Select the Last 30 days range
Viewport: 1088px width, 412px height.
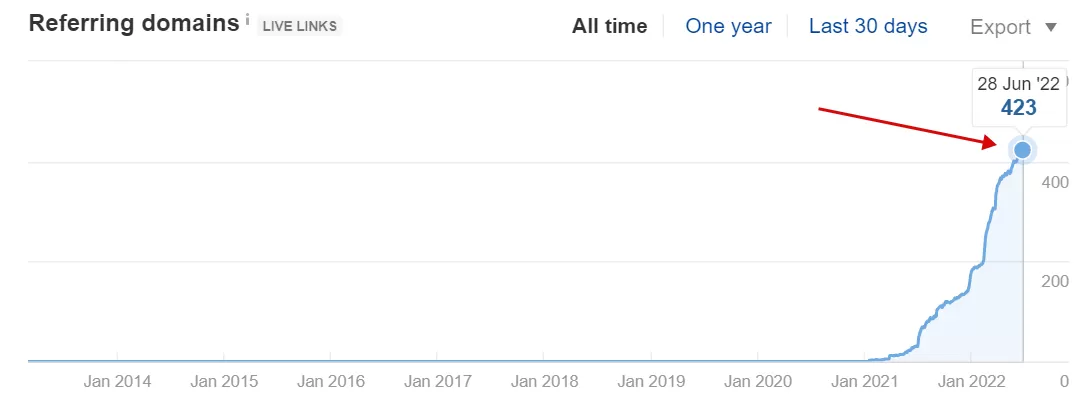[868, 26]
